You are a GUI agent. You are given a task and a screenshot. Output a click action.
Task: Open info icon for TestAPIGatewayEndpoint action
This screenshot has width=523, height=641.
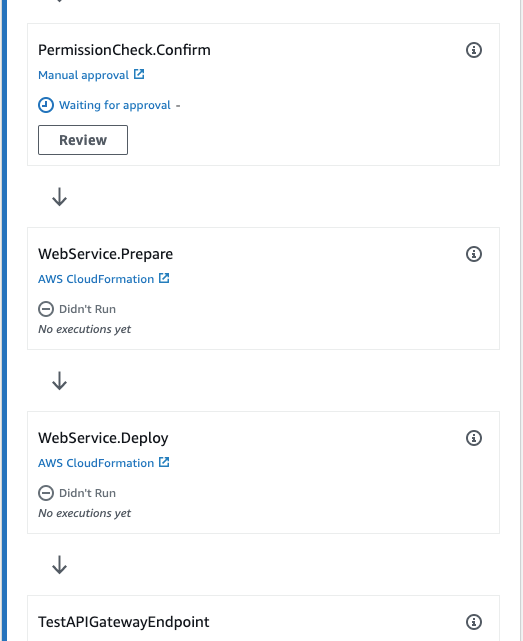click(474, 622)
